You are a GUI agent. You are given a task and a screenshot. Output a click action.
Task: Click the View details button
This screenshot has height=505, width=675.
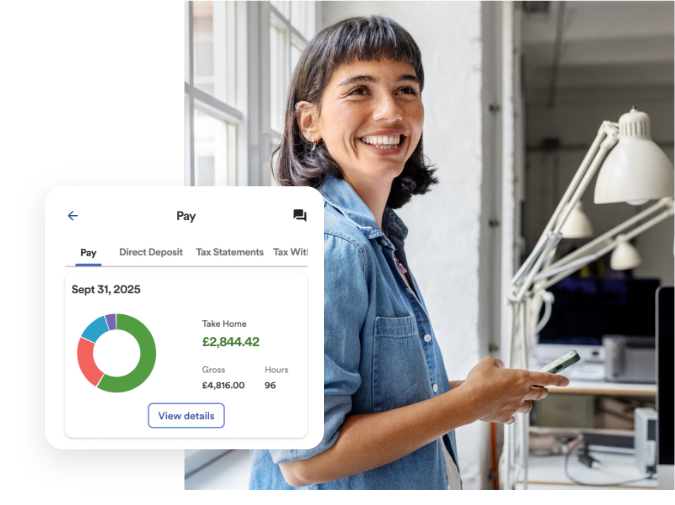[x=186, y=415]
